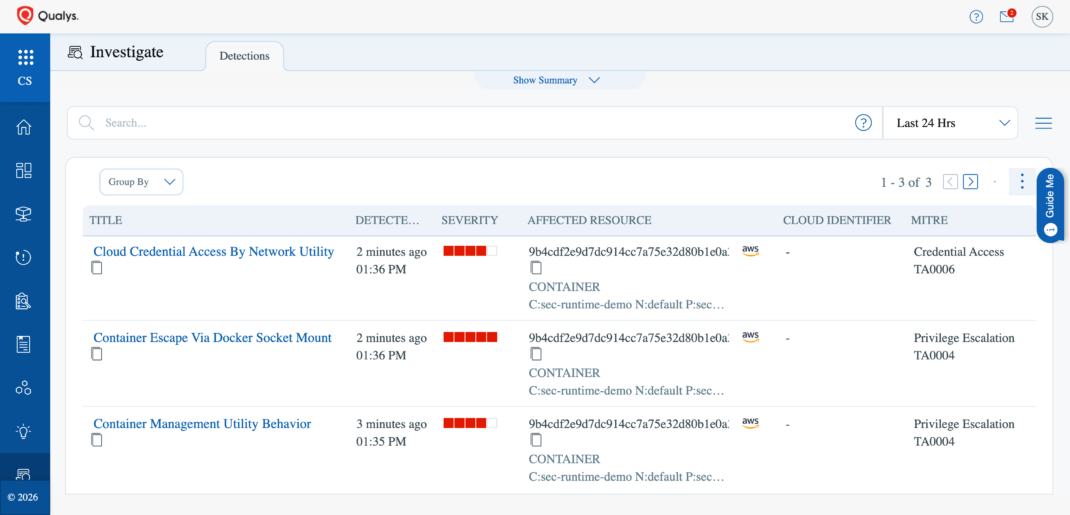
Task: Click the DETECTED column header
Action: coord(388,220)
